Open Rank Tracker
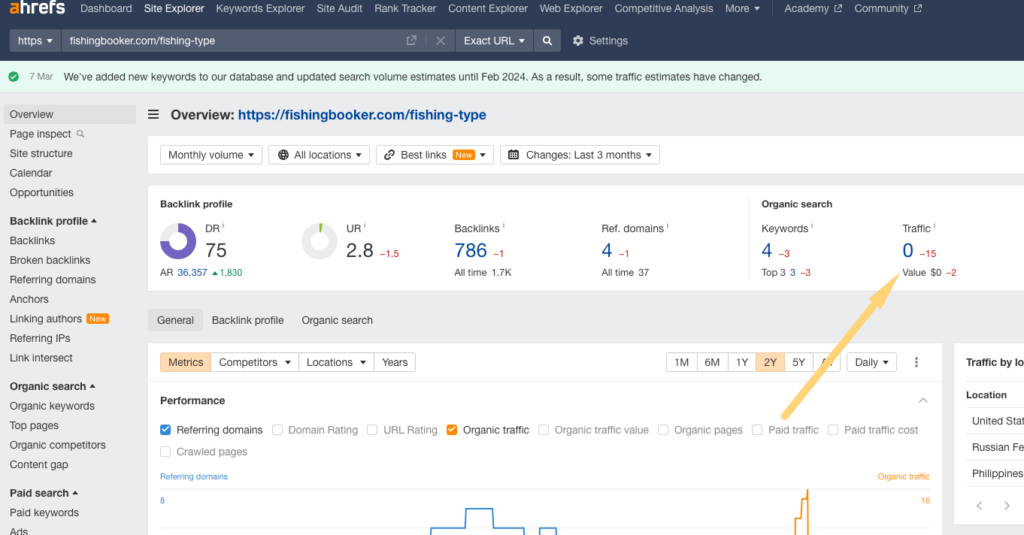 [405, 8]
